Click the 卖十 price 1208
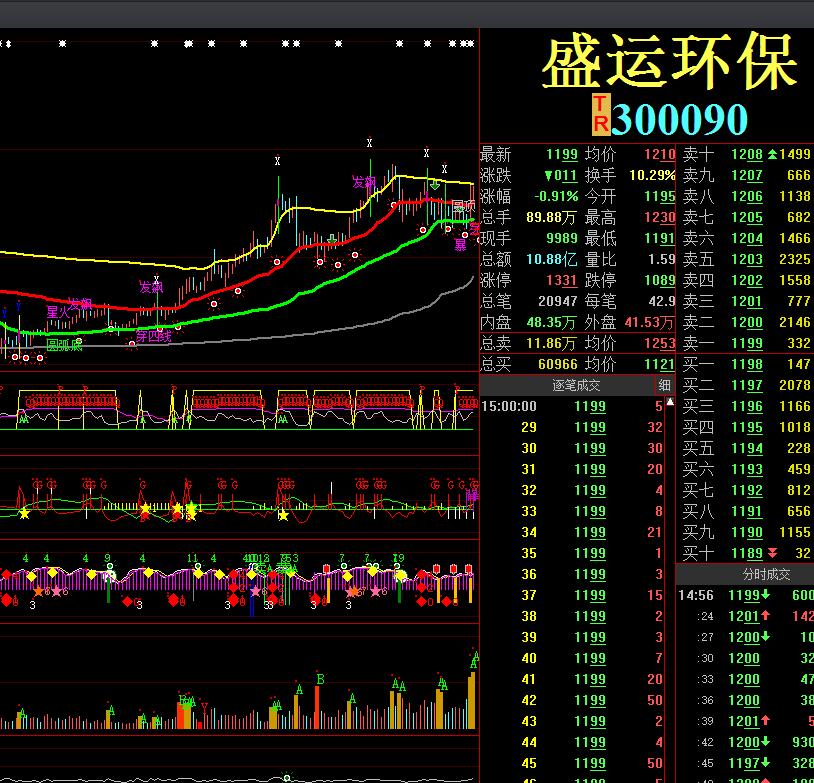 pos(747,154)
